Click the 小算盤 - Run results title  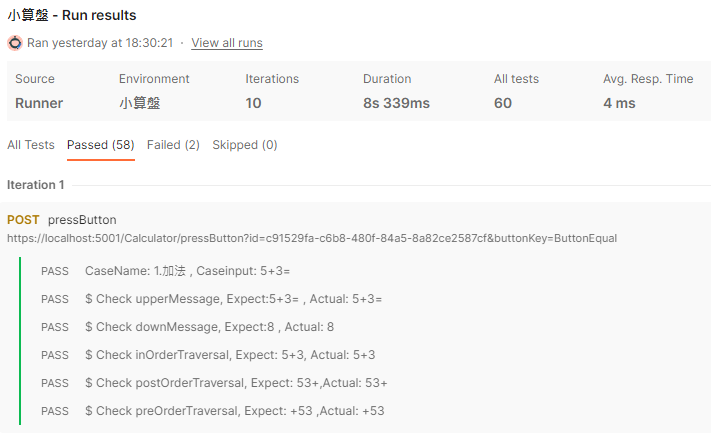coord(72,15)
